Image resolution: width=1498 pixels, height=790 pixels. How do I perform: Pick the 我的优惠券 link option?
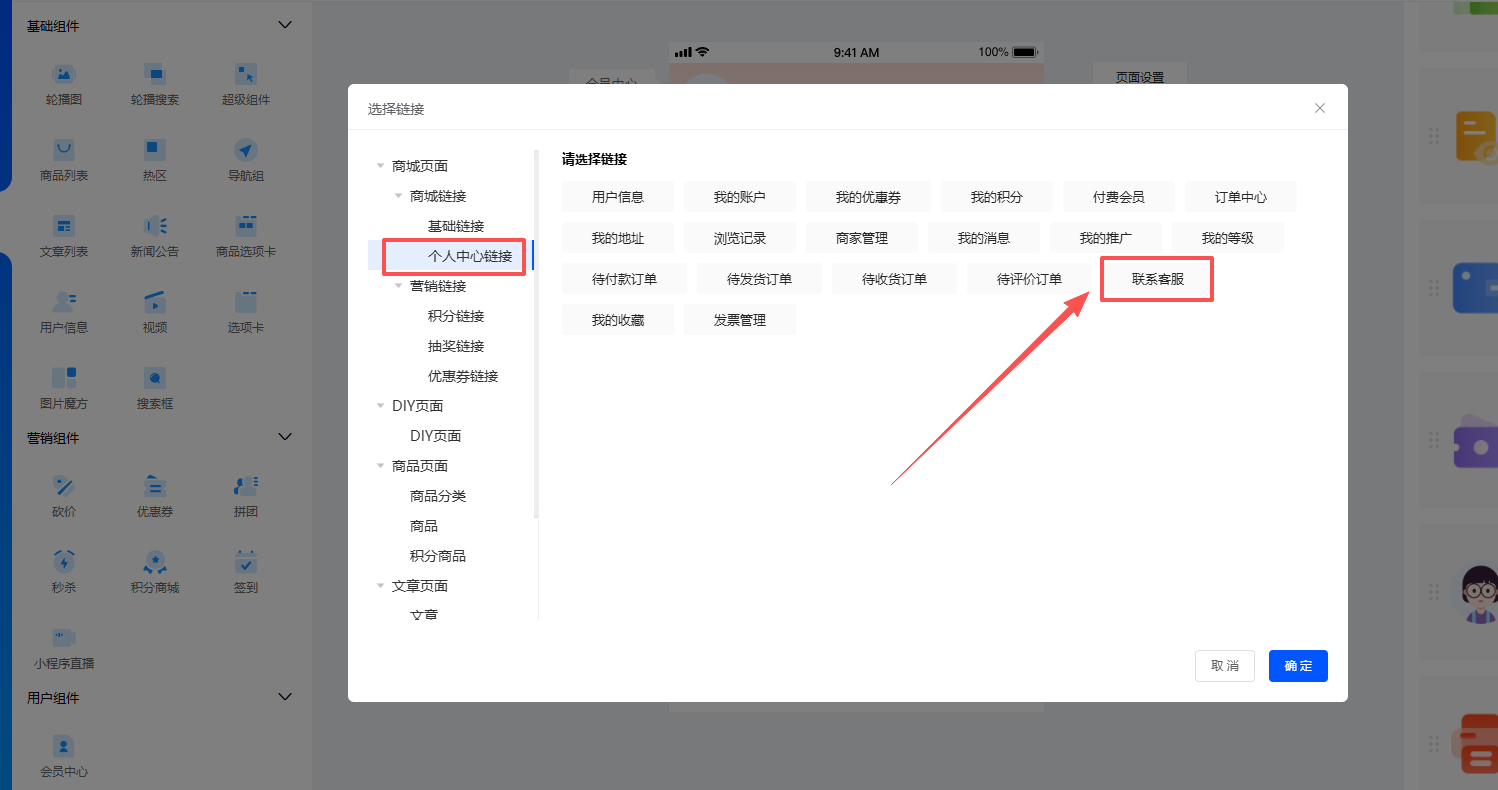pos(868,197)
